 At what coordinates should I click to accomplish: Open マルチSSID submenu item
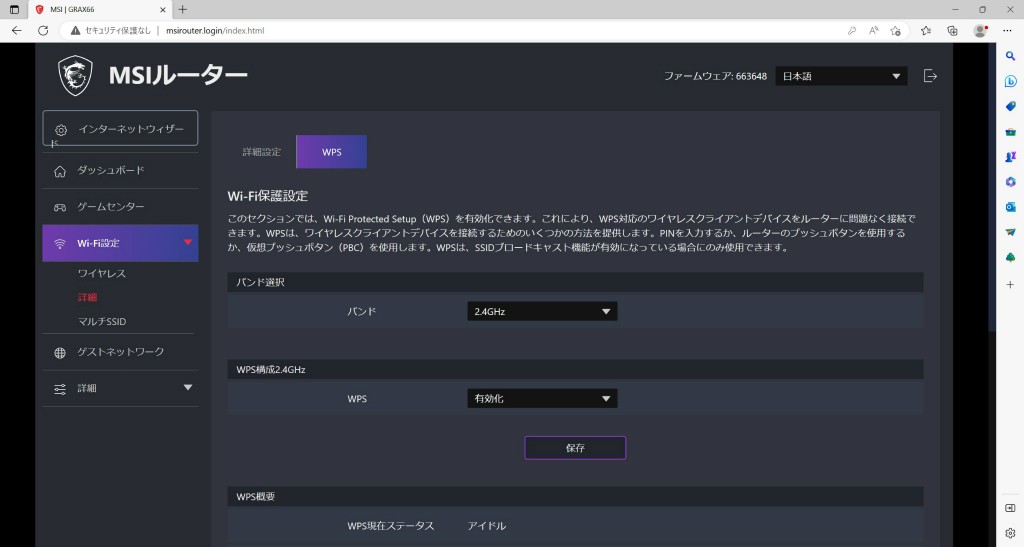102,322
